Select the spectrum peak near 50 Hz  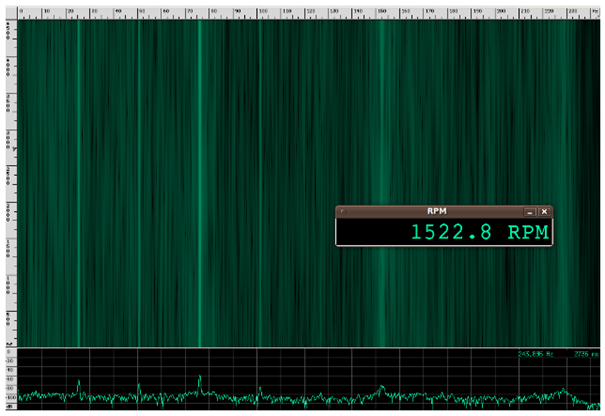click(x=139, y=386)
